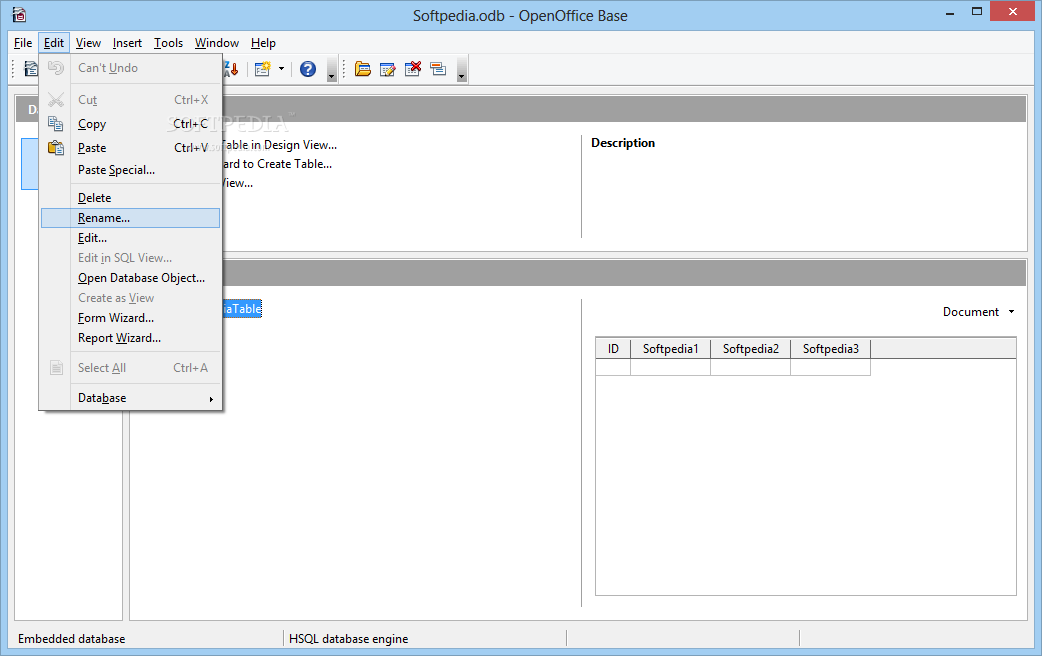This screenshot has width=1042, height=656.
Task: Open the Help menu
Action: [x=263, y=43]
